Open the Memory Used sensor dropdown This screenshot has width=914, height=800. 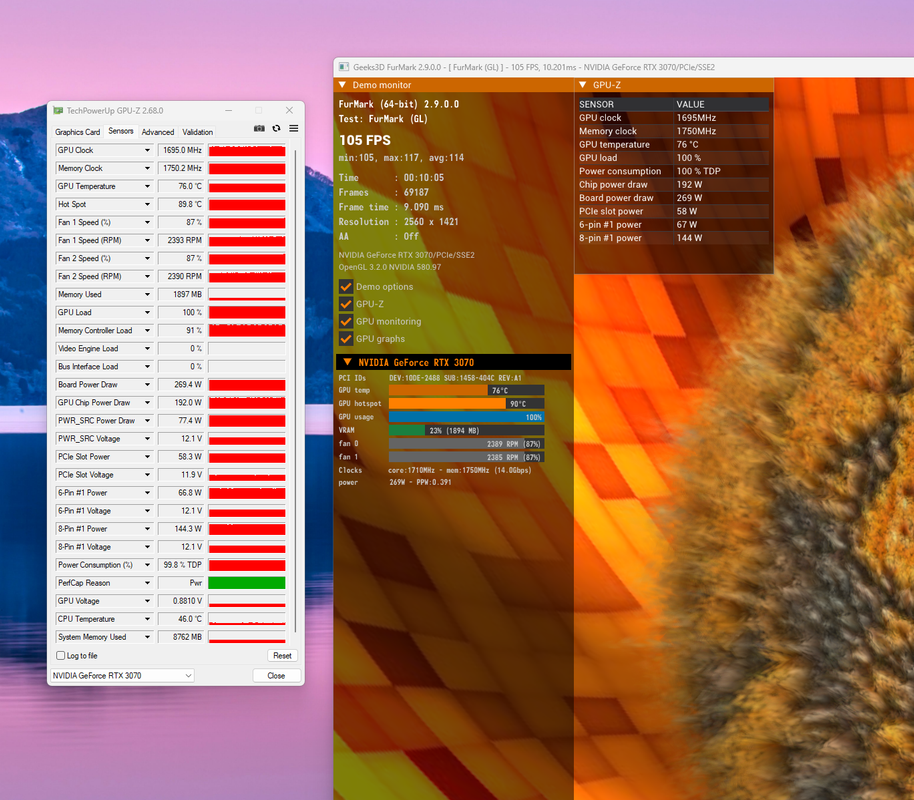[147, 294]
